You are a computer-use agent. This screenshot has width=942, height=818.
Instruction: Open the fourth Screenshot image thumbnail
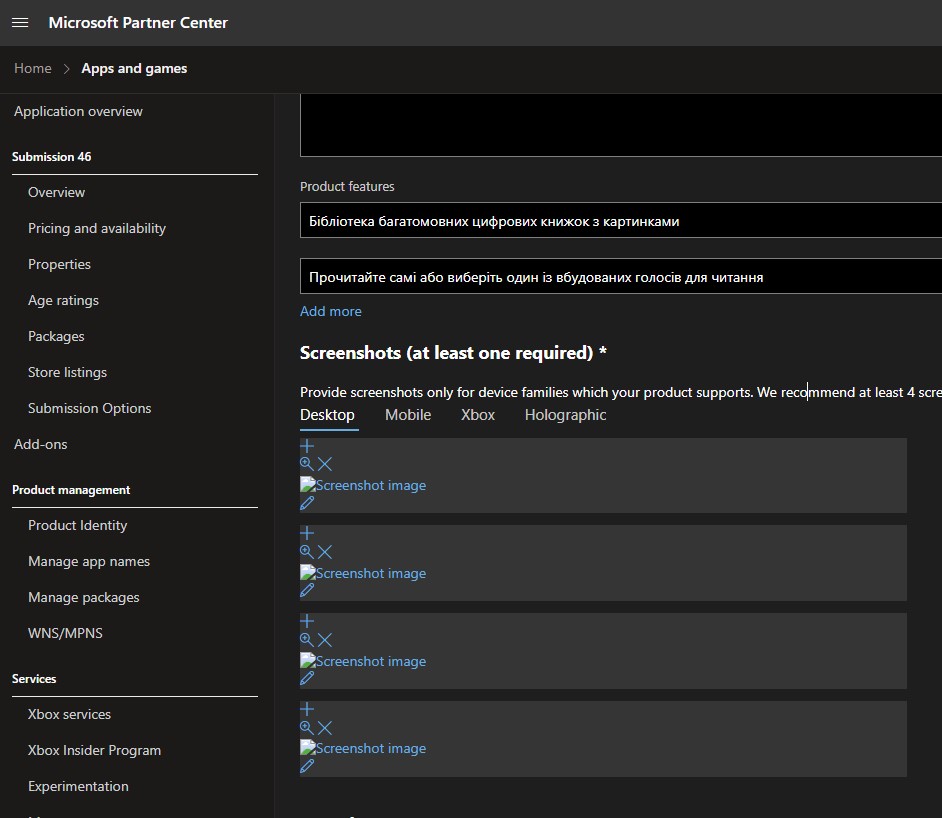[x=364, y=748]
